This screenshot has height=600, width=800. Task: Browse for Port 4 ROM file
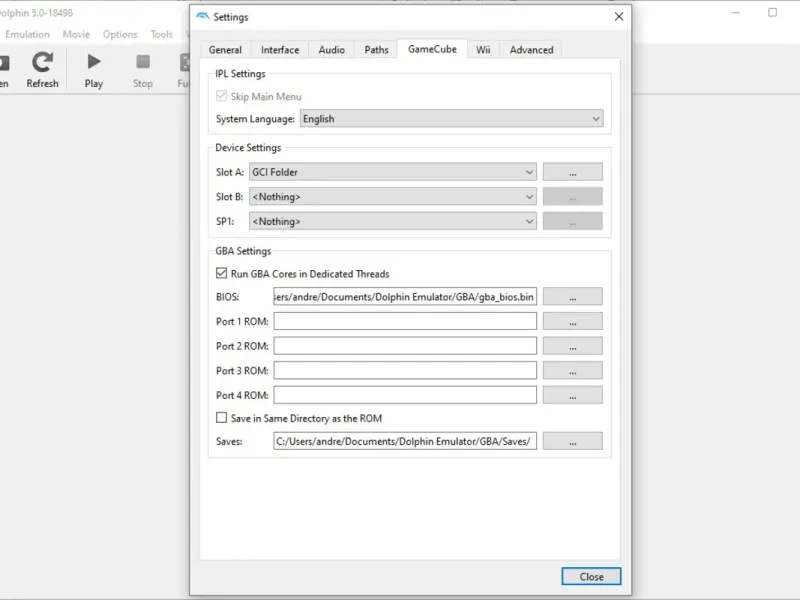coord(572,394)
